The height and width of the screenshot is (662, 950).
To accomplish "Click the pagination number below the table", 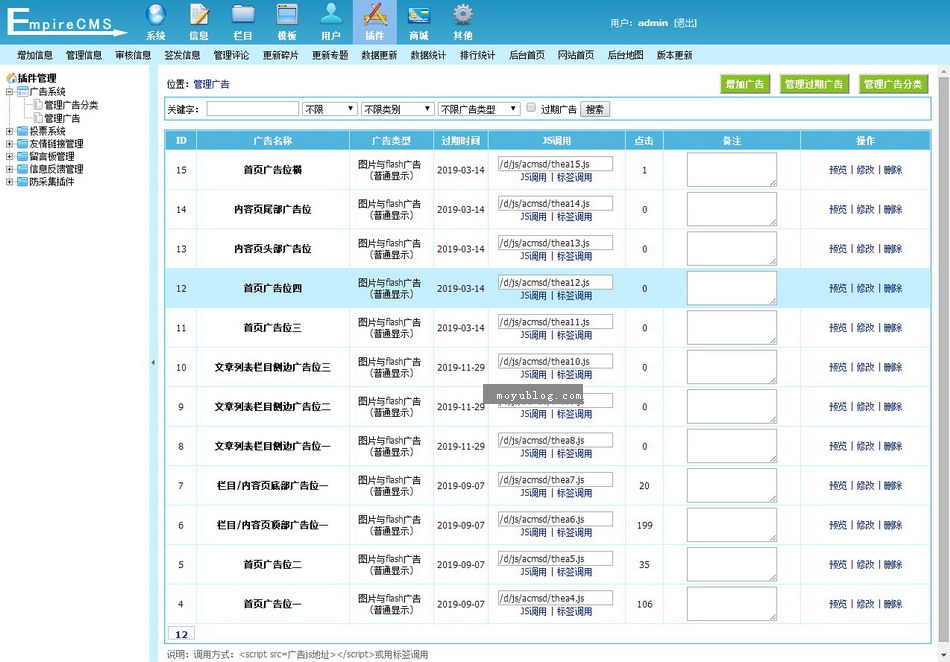I will 181,634.
